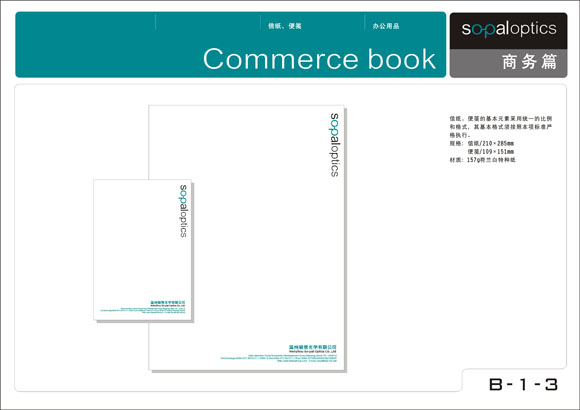Viewport: 580px width, 410px height.
Task: Click the '商务篇' label on gray box
Action: 529,62
